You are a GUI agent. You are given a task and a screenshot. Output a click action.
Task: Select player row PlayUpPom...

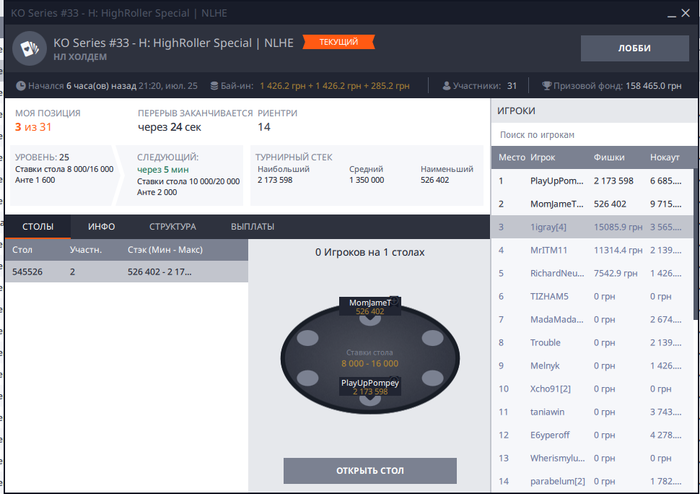[x=592, y=181]
